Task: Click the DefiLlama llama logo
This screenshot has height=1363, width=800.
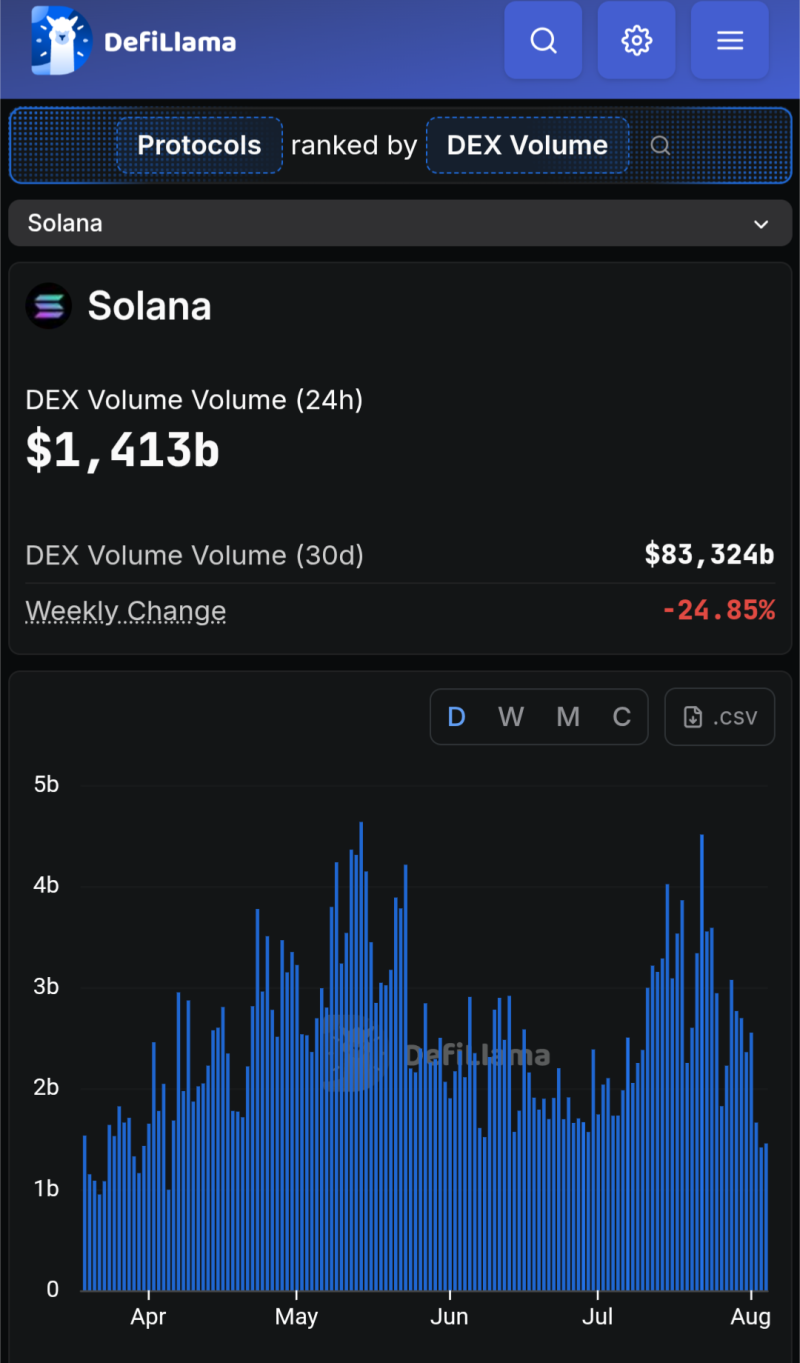Action: click(x=61, y=41)
